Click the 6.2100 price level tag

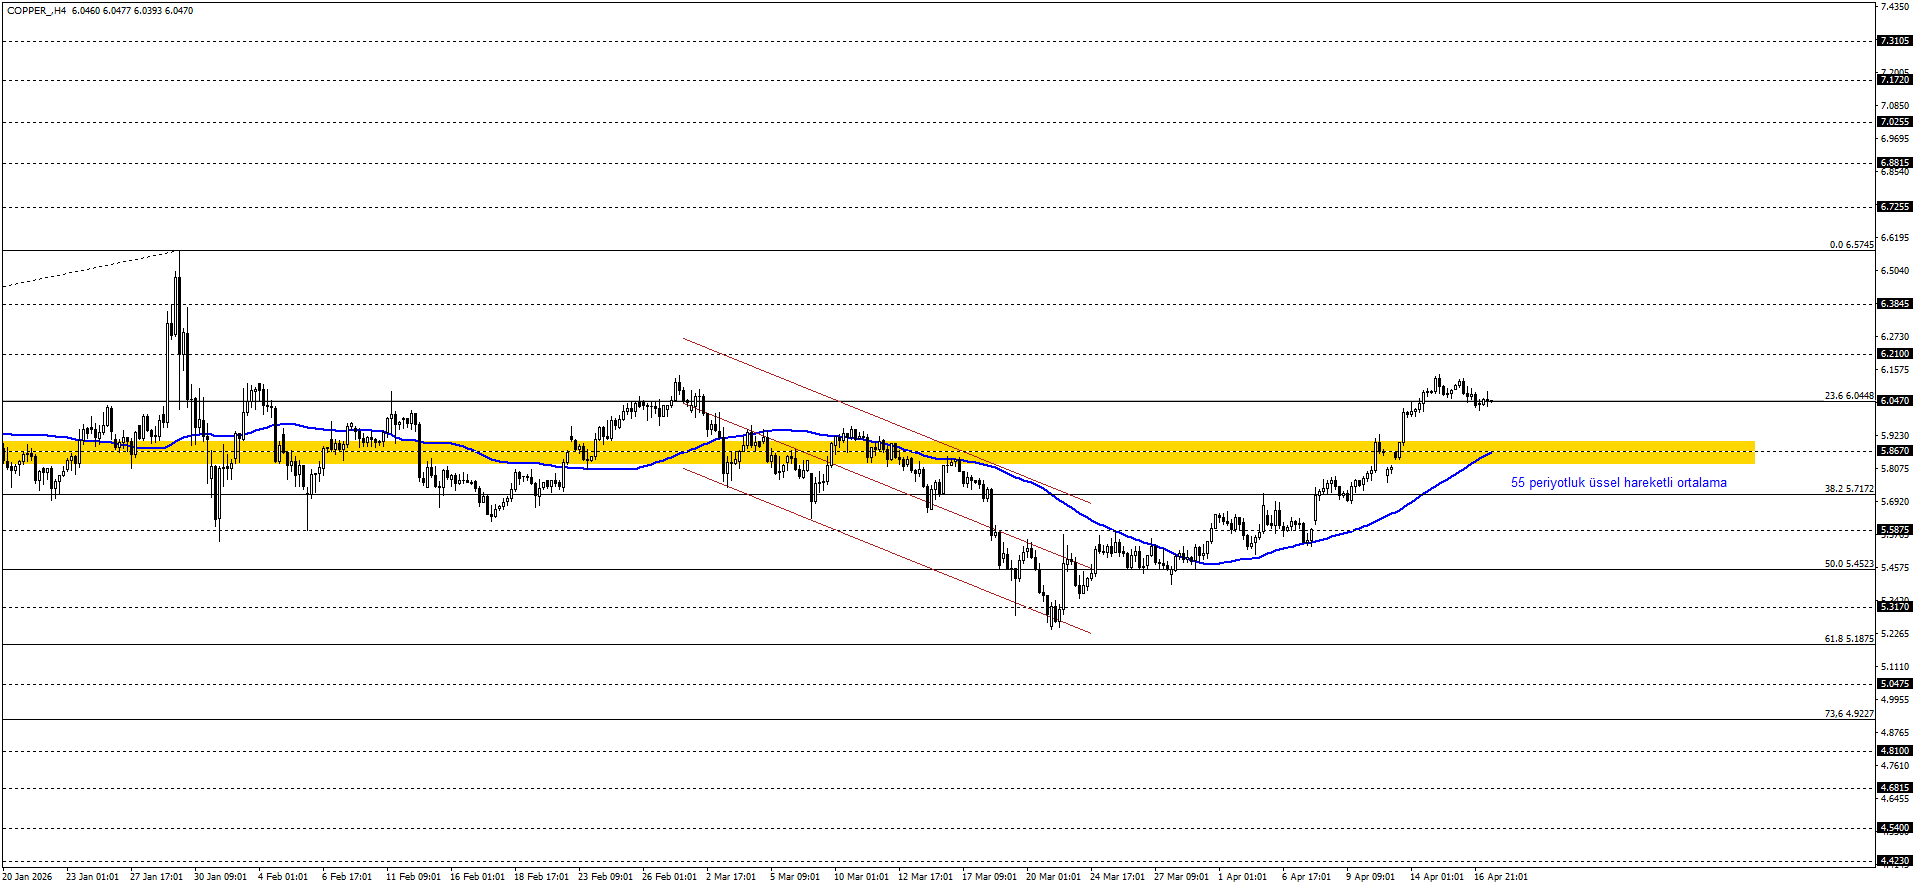[1895, 354]
